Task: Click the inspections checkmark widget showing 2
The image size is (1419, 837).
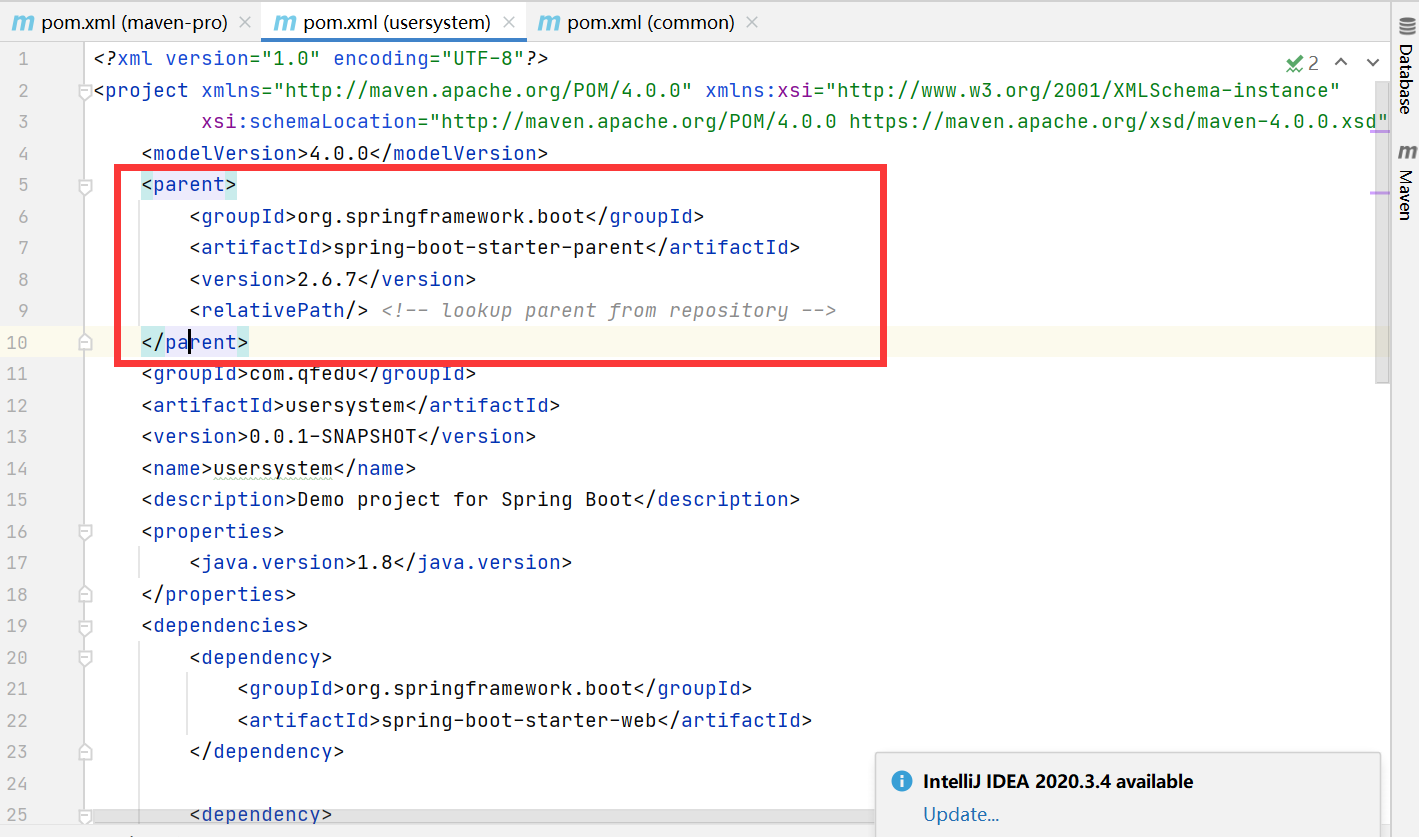Action: click(1302, 63)
